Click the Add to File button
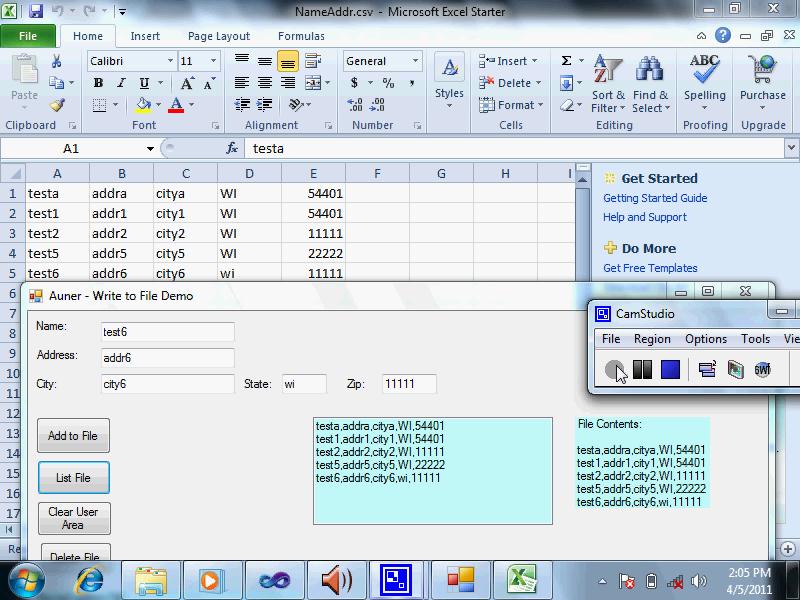Image resolution: width=800 pixels, height=600 pixels. [73, 436]
